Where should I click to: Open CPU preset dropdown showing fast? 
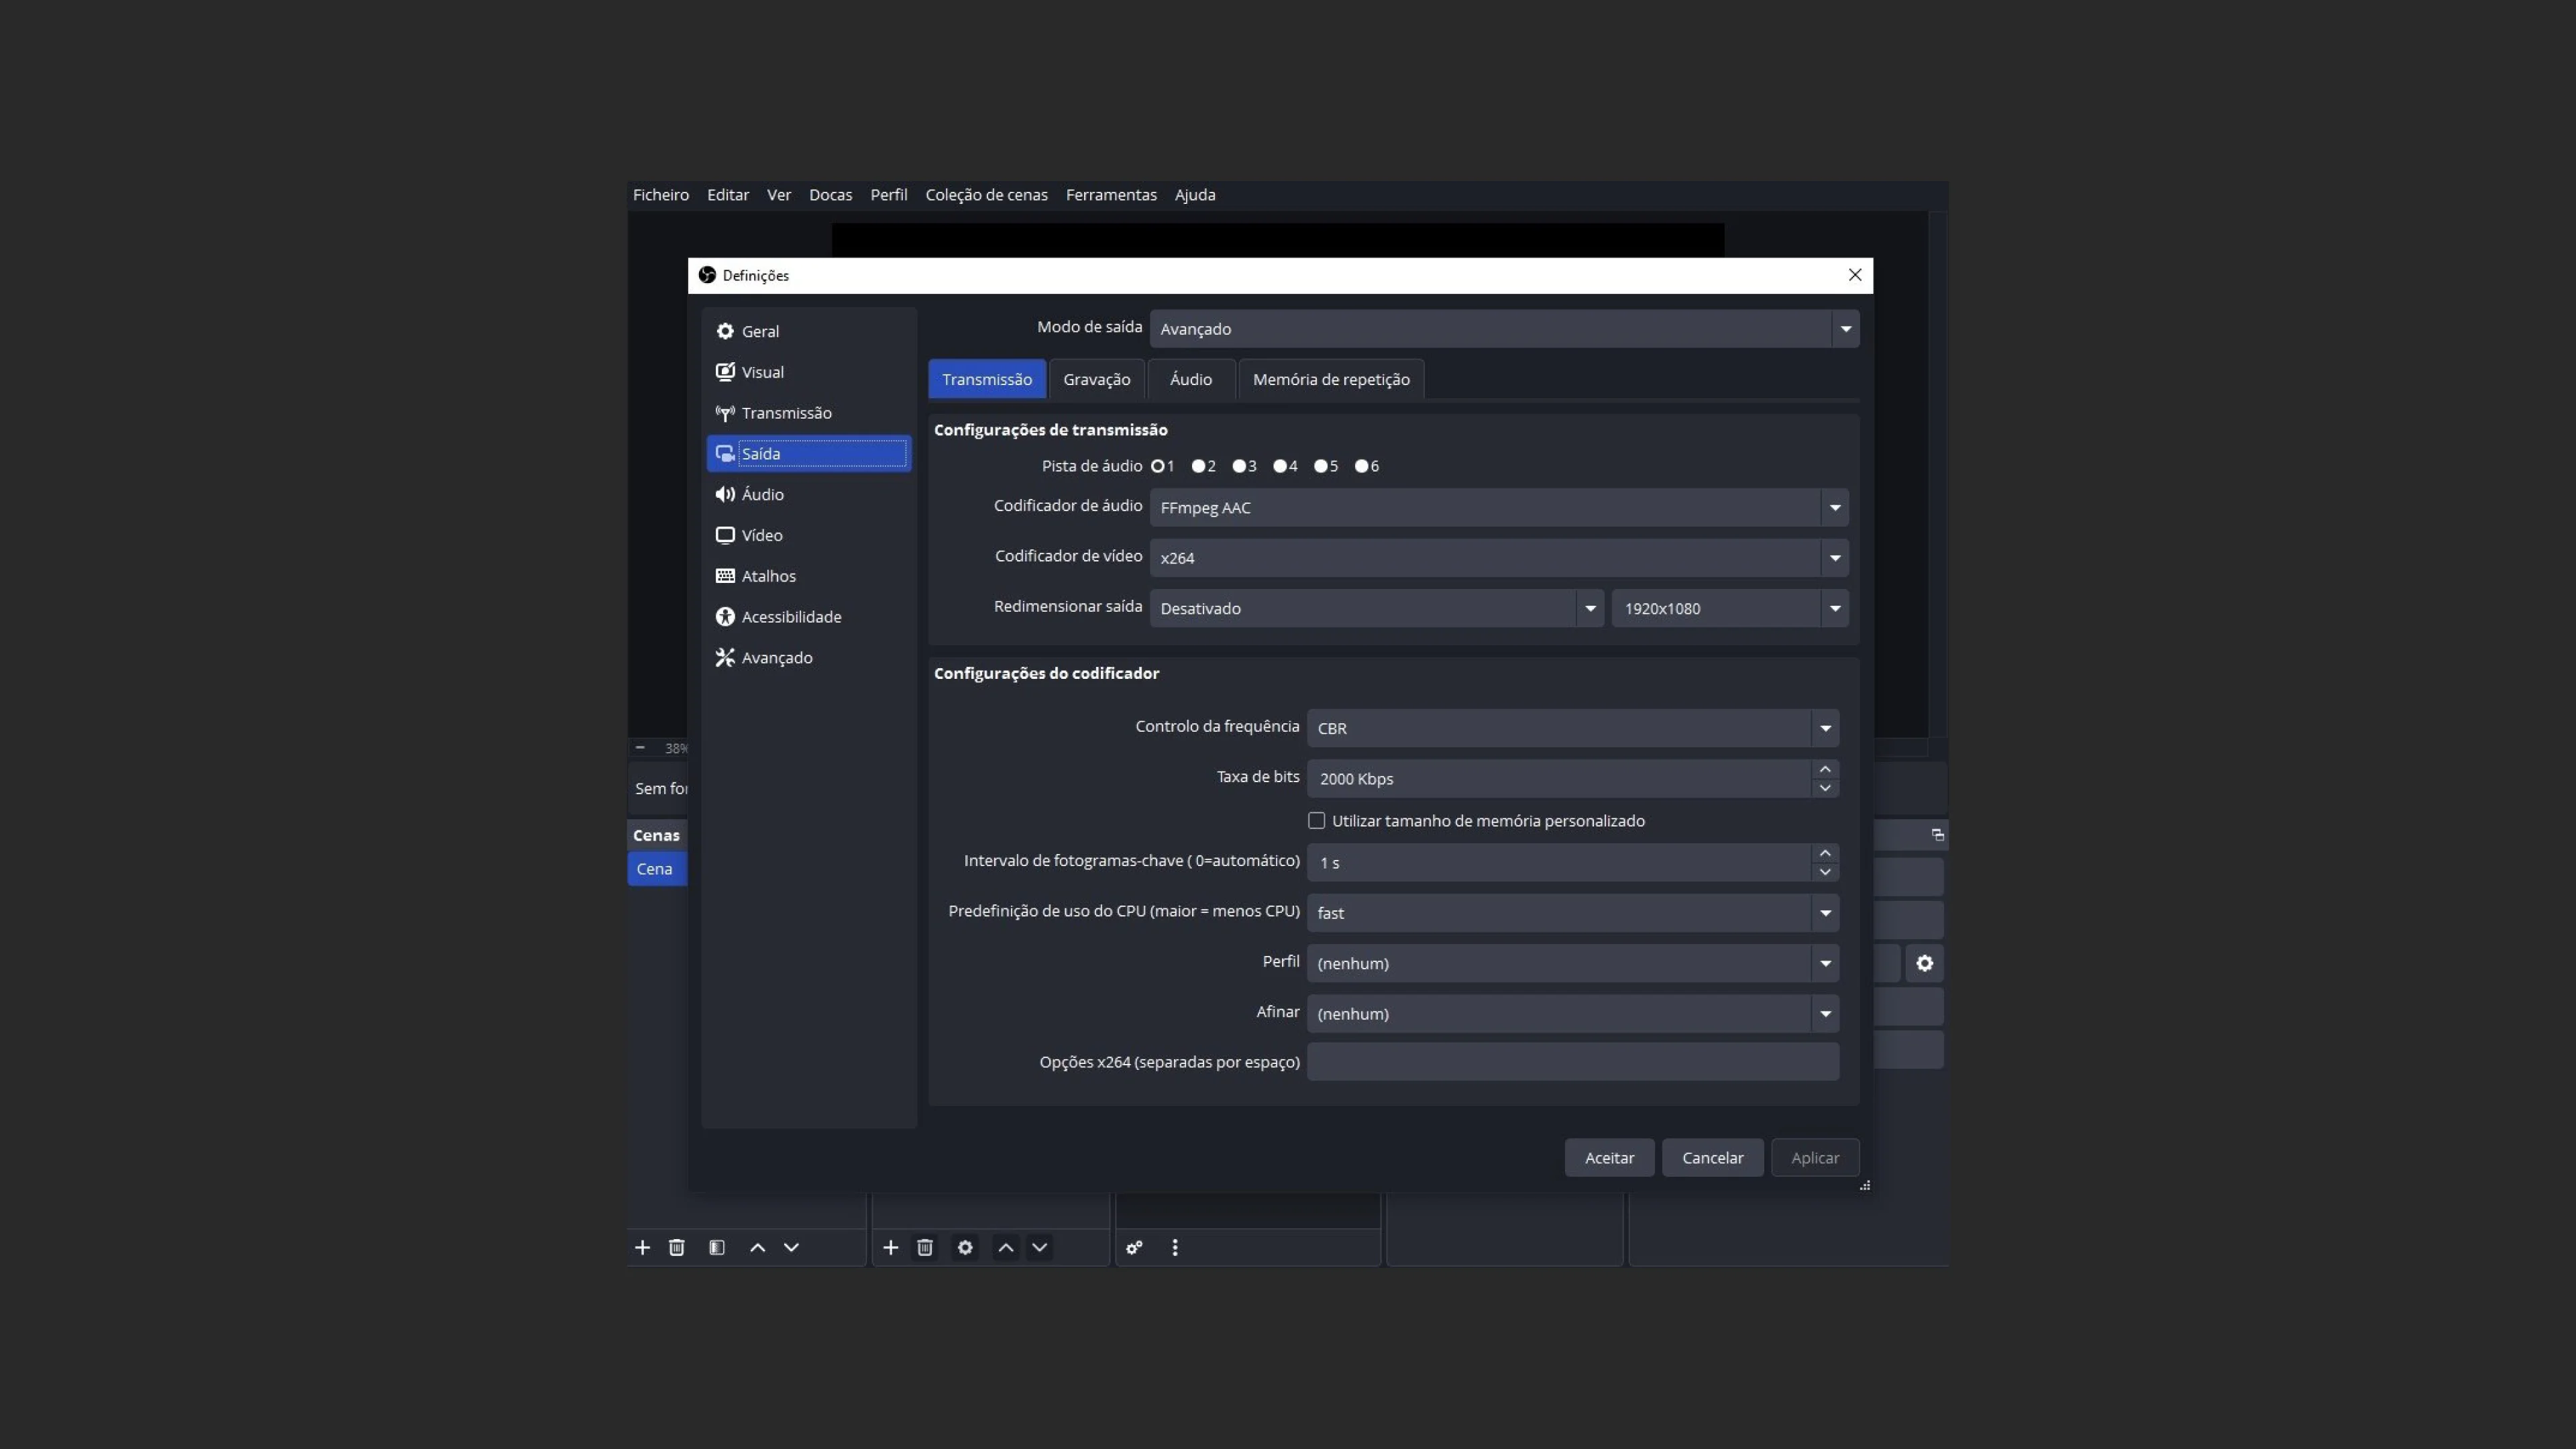pos(1572,913)
